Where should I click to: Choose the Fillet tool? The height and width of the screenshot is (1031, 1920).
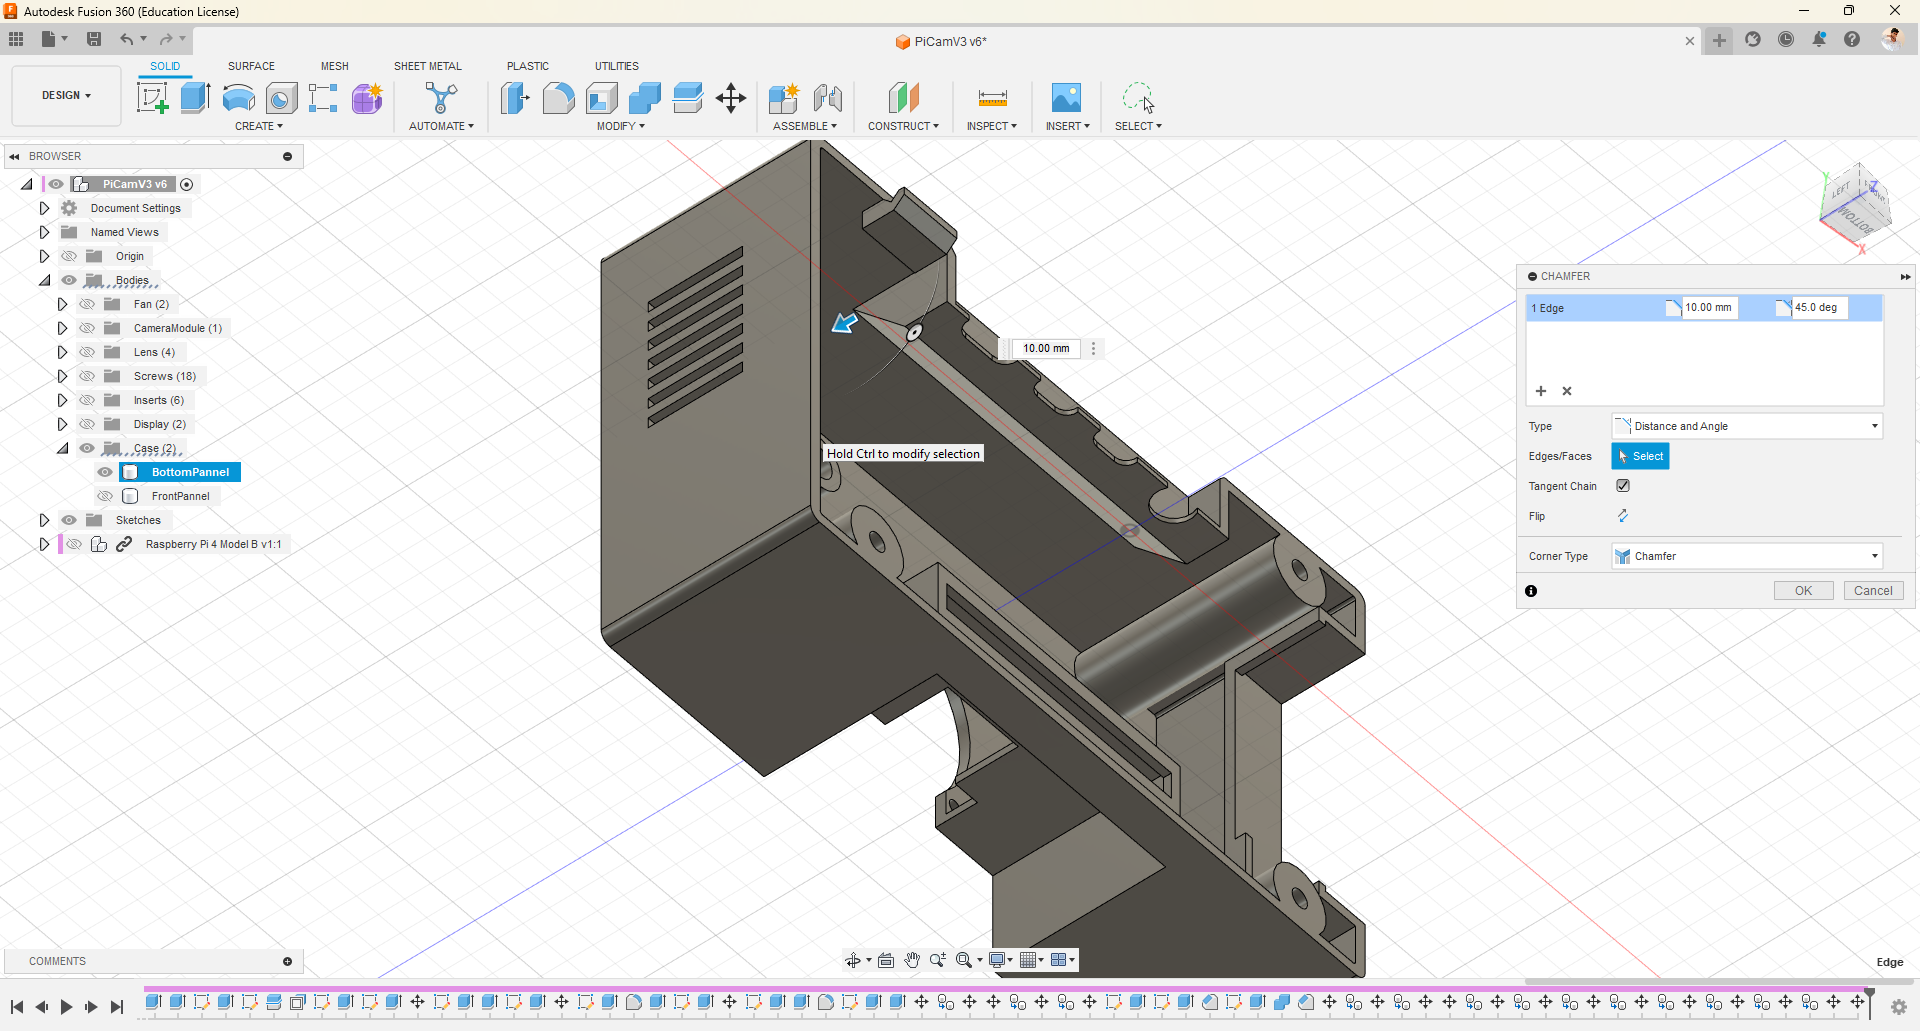(x=558, y=98)
